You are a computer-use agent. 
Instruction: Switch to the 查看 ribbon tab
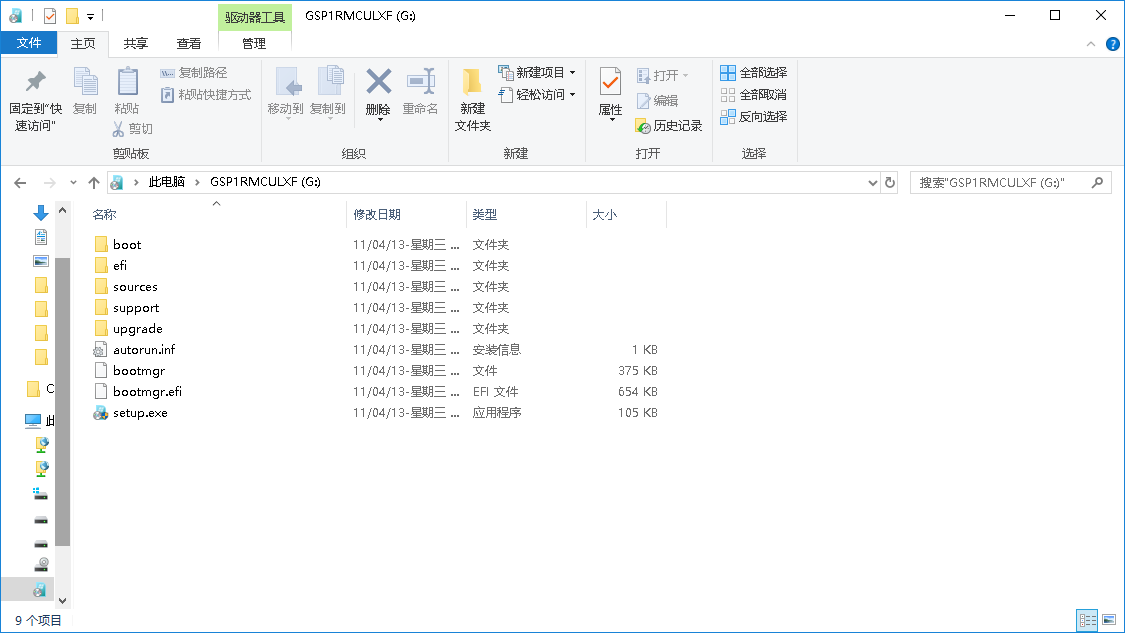192,44
